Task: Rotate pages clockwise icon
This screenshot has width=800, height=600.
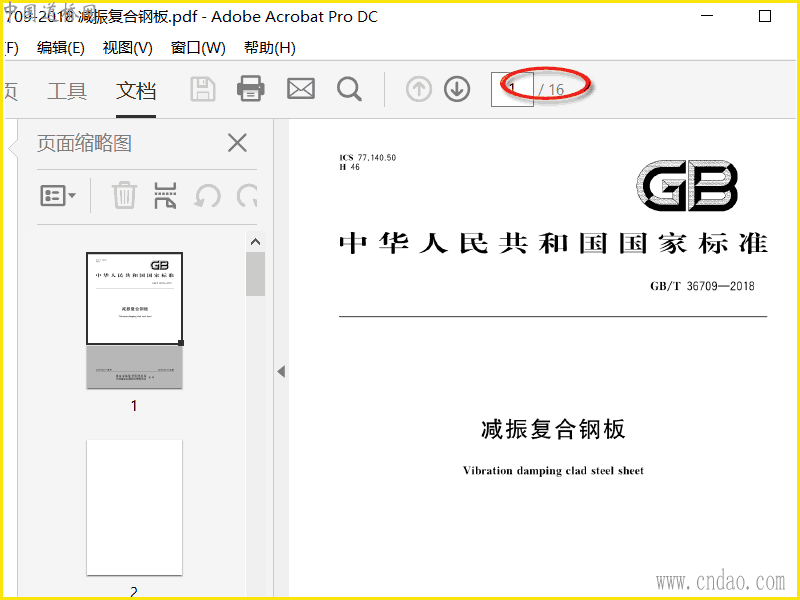Action: pos(247,196)
